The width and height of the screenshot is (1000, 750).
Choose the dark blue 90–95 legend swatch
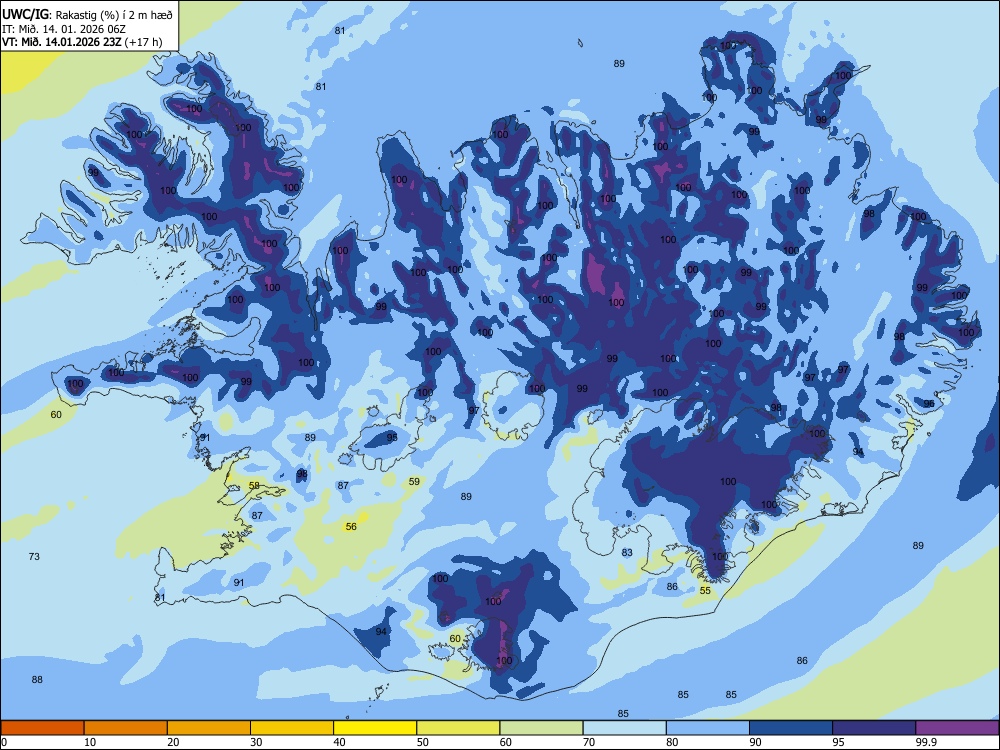(x=791, y=728)
